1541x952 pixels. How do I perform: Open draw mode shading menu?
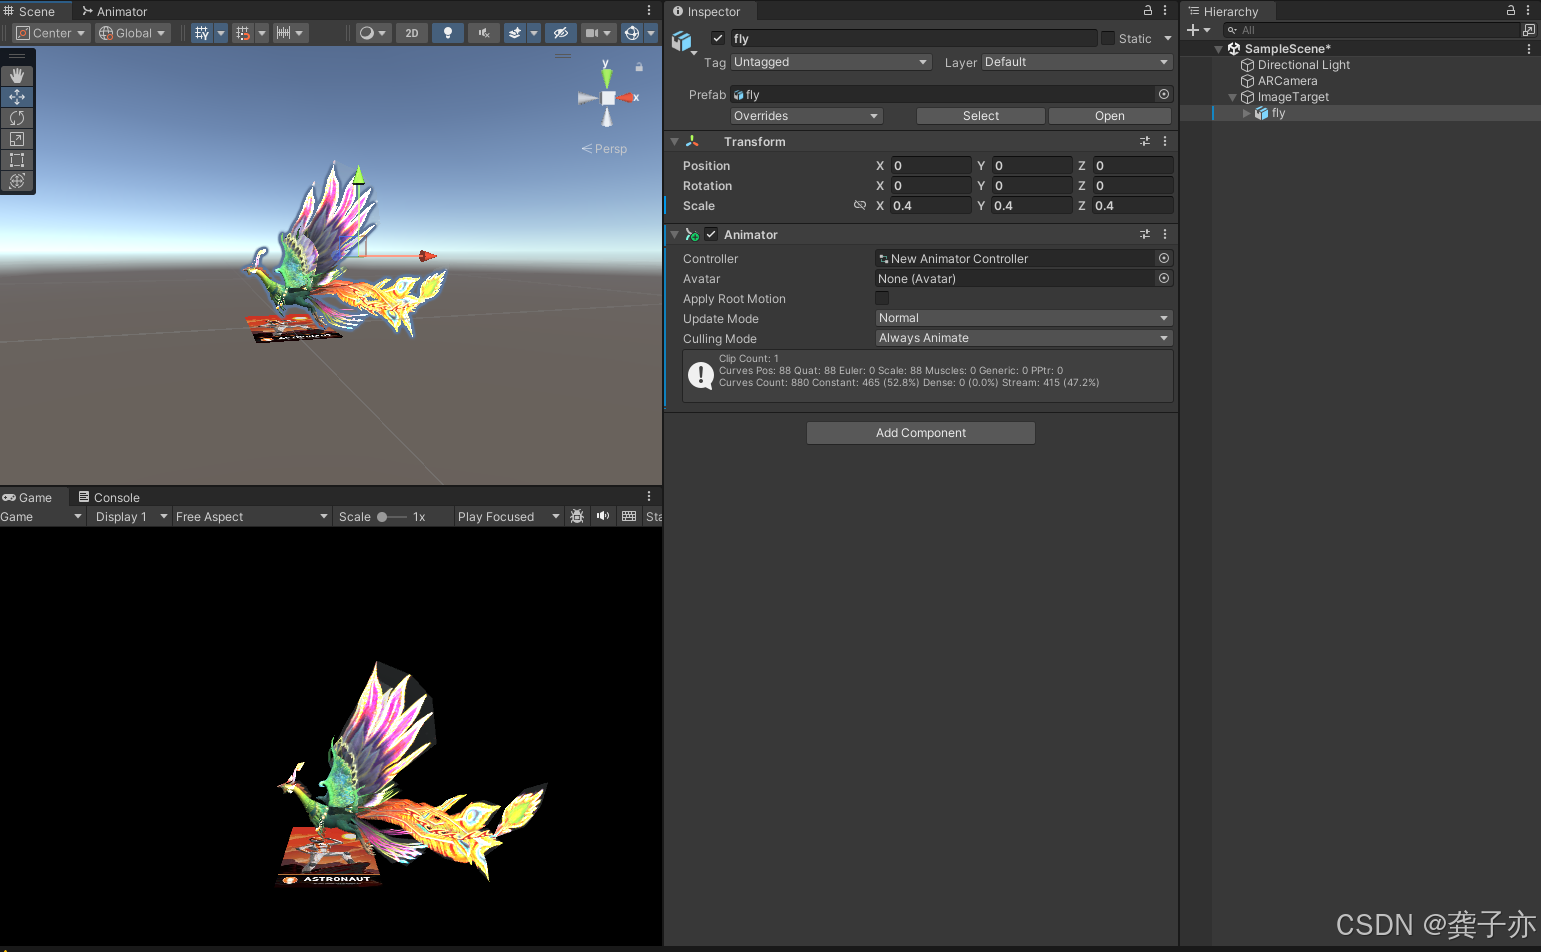click(x=373, y=33)
